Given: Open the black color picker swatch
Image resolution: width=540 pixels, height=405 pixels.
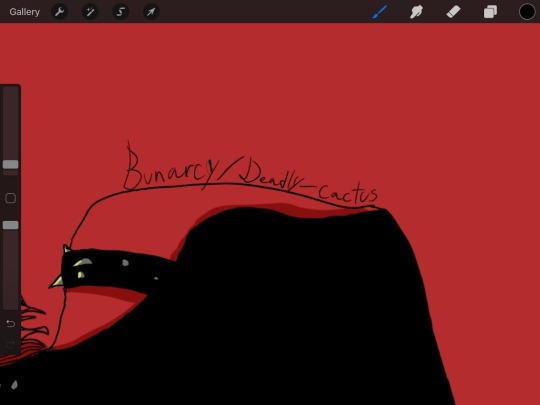Looking at the screenshot, I should pos(527,12).
